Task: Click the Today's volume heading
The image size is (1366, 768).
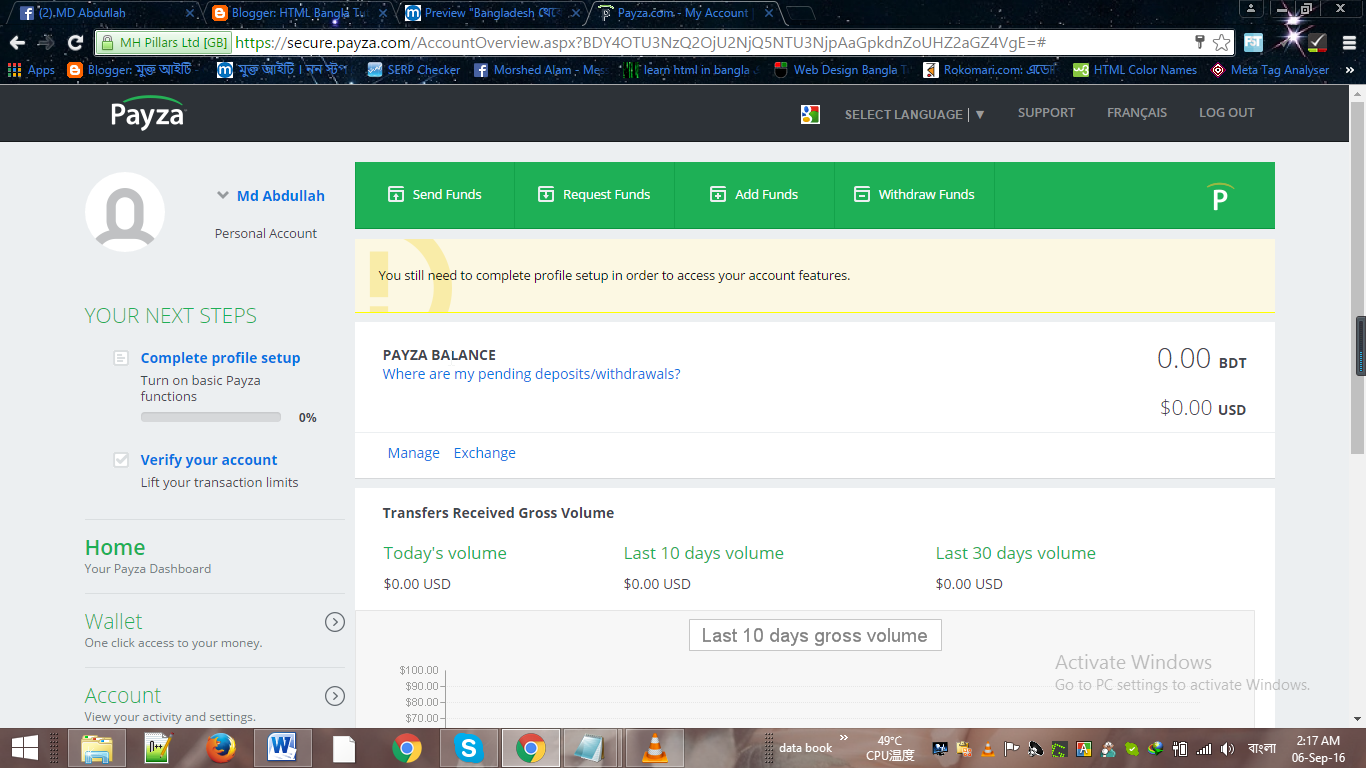Action: [x=445, y=553]
